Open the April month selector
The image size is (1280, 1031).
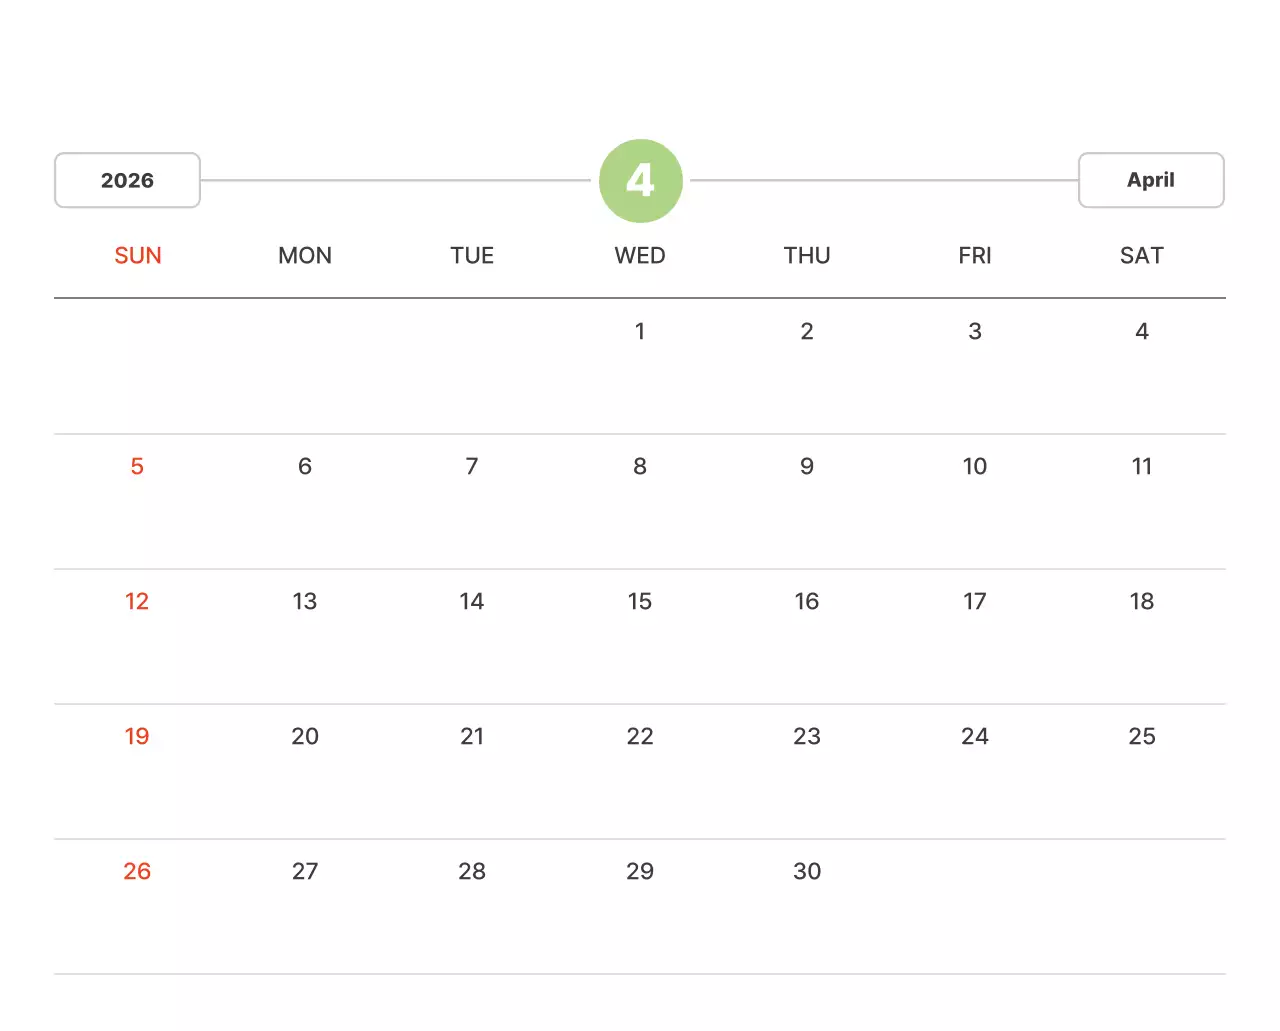[x=1150, y=181]
